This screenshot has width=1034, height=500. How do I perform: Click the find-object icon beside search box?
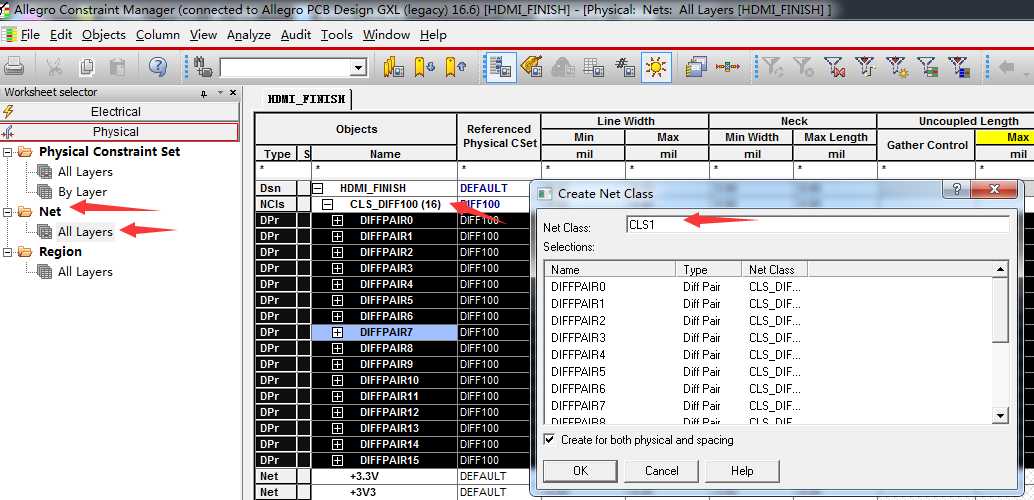click(x=203, y=67)
